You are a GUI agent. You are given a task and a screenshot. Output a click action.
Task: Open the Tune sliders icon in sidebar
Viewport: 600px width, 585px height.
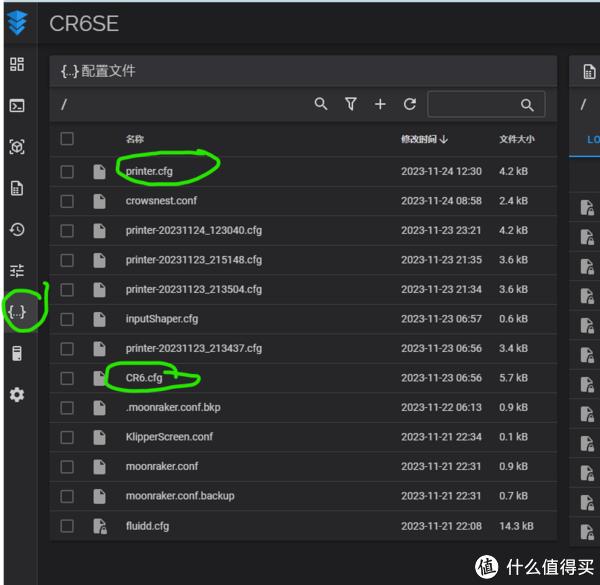(17, 271)
